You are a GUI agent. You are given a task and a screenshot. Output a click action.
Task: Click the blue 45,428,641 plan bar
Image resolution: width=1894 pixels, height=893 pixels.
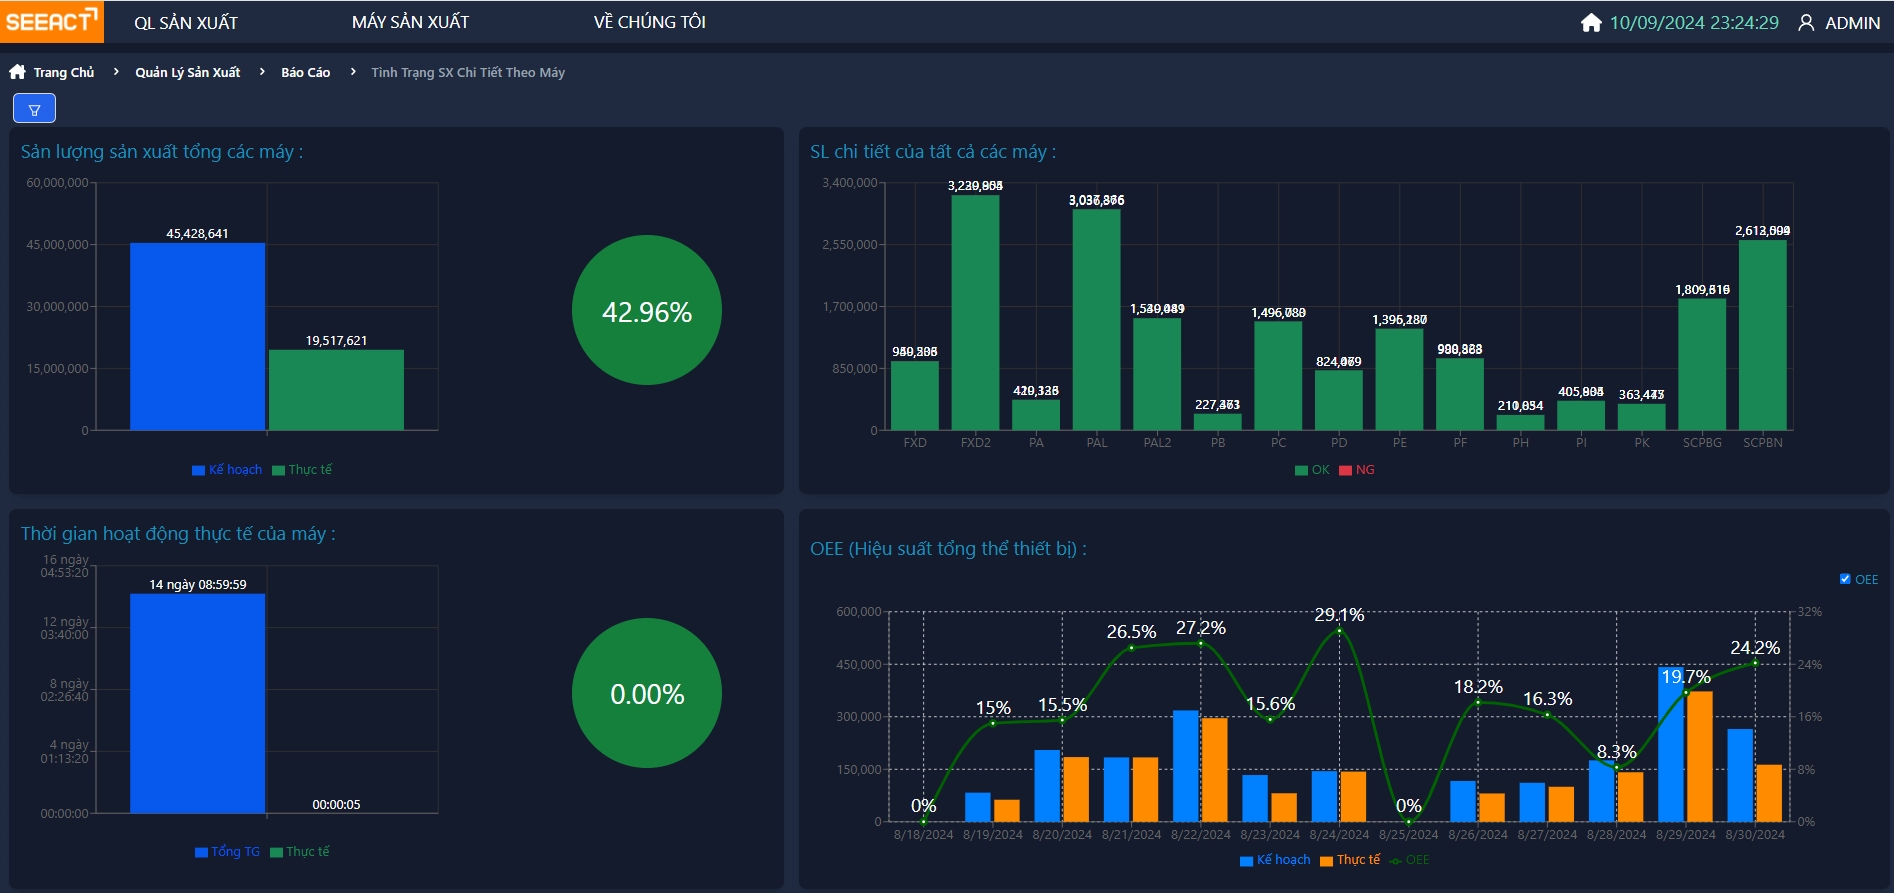[x=197, y=337]
